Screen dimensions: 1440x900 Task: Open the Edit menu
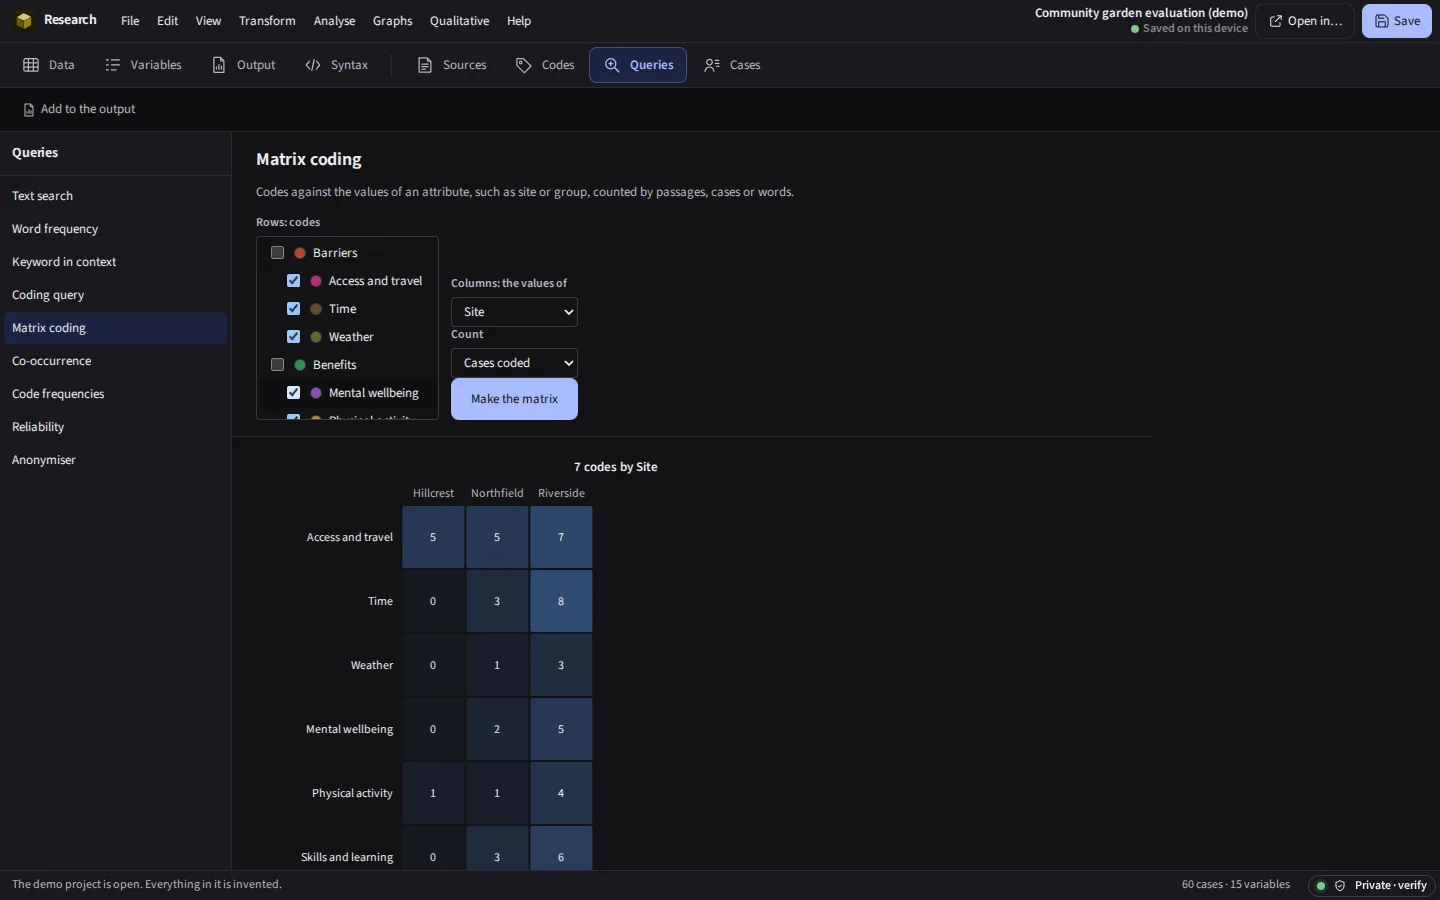[x=168, y=21]
